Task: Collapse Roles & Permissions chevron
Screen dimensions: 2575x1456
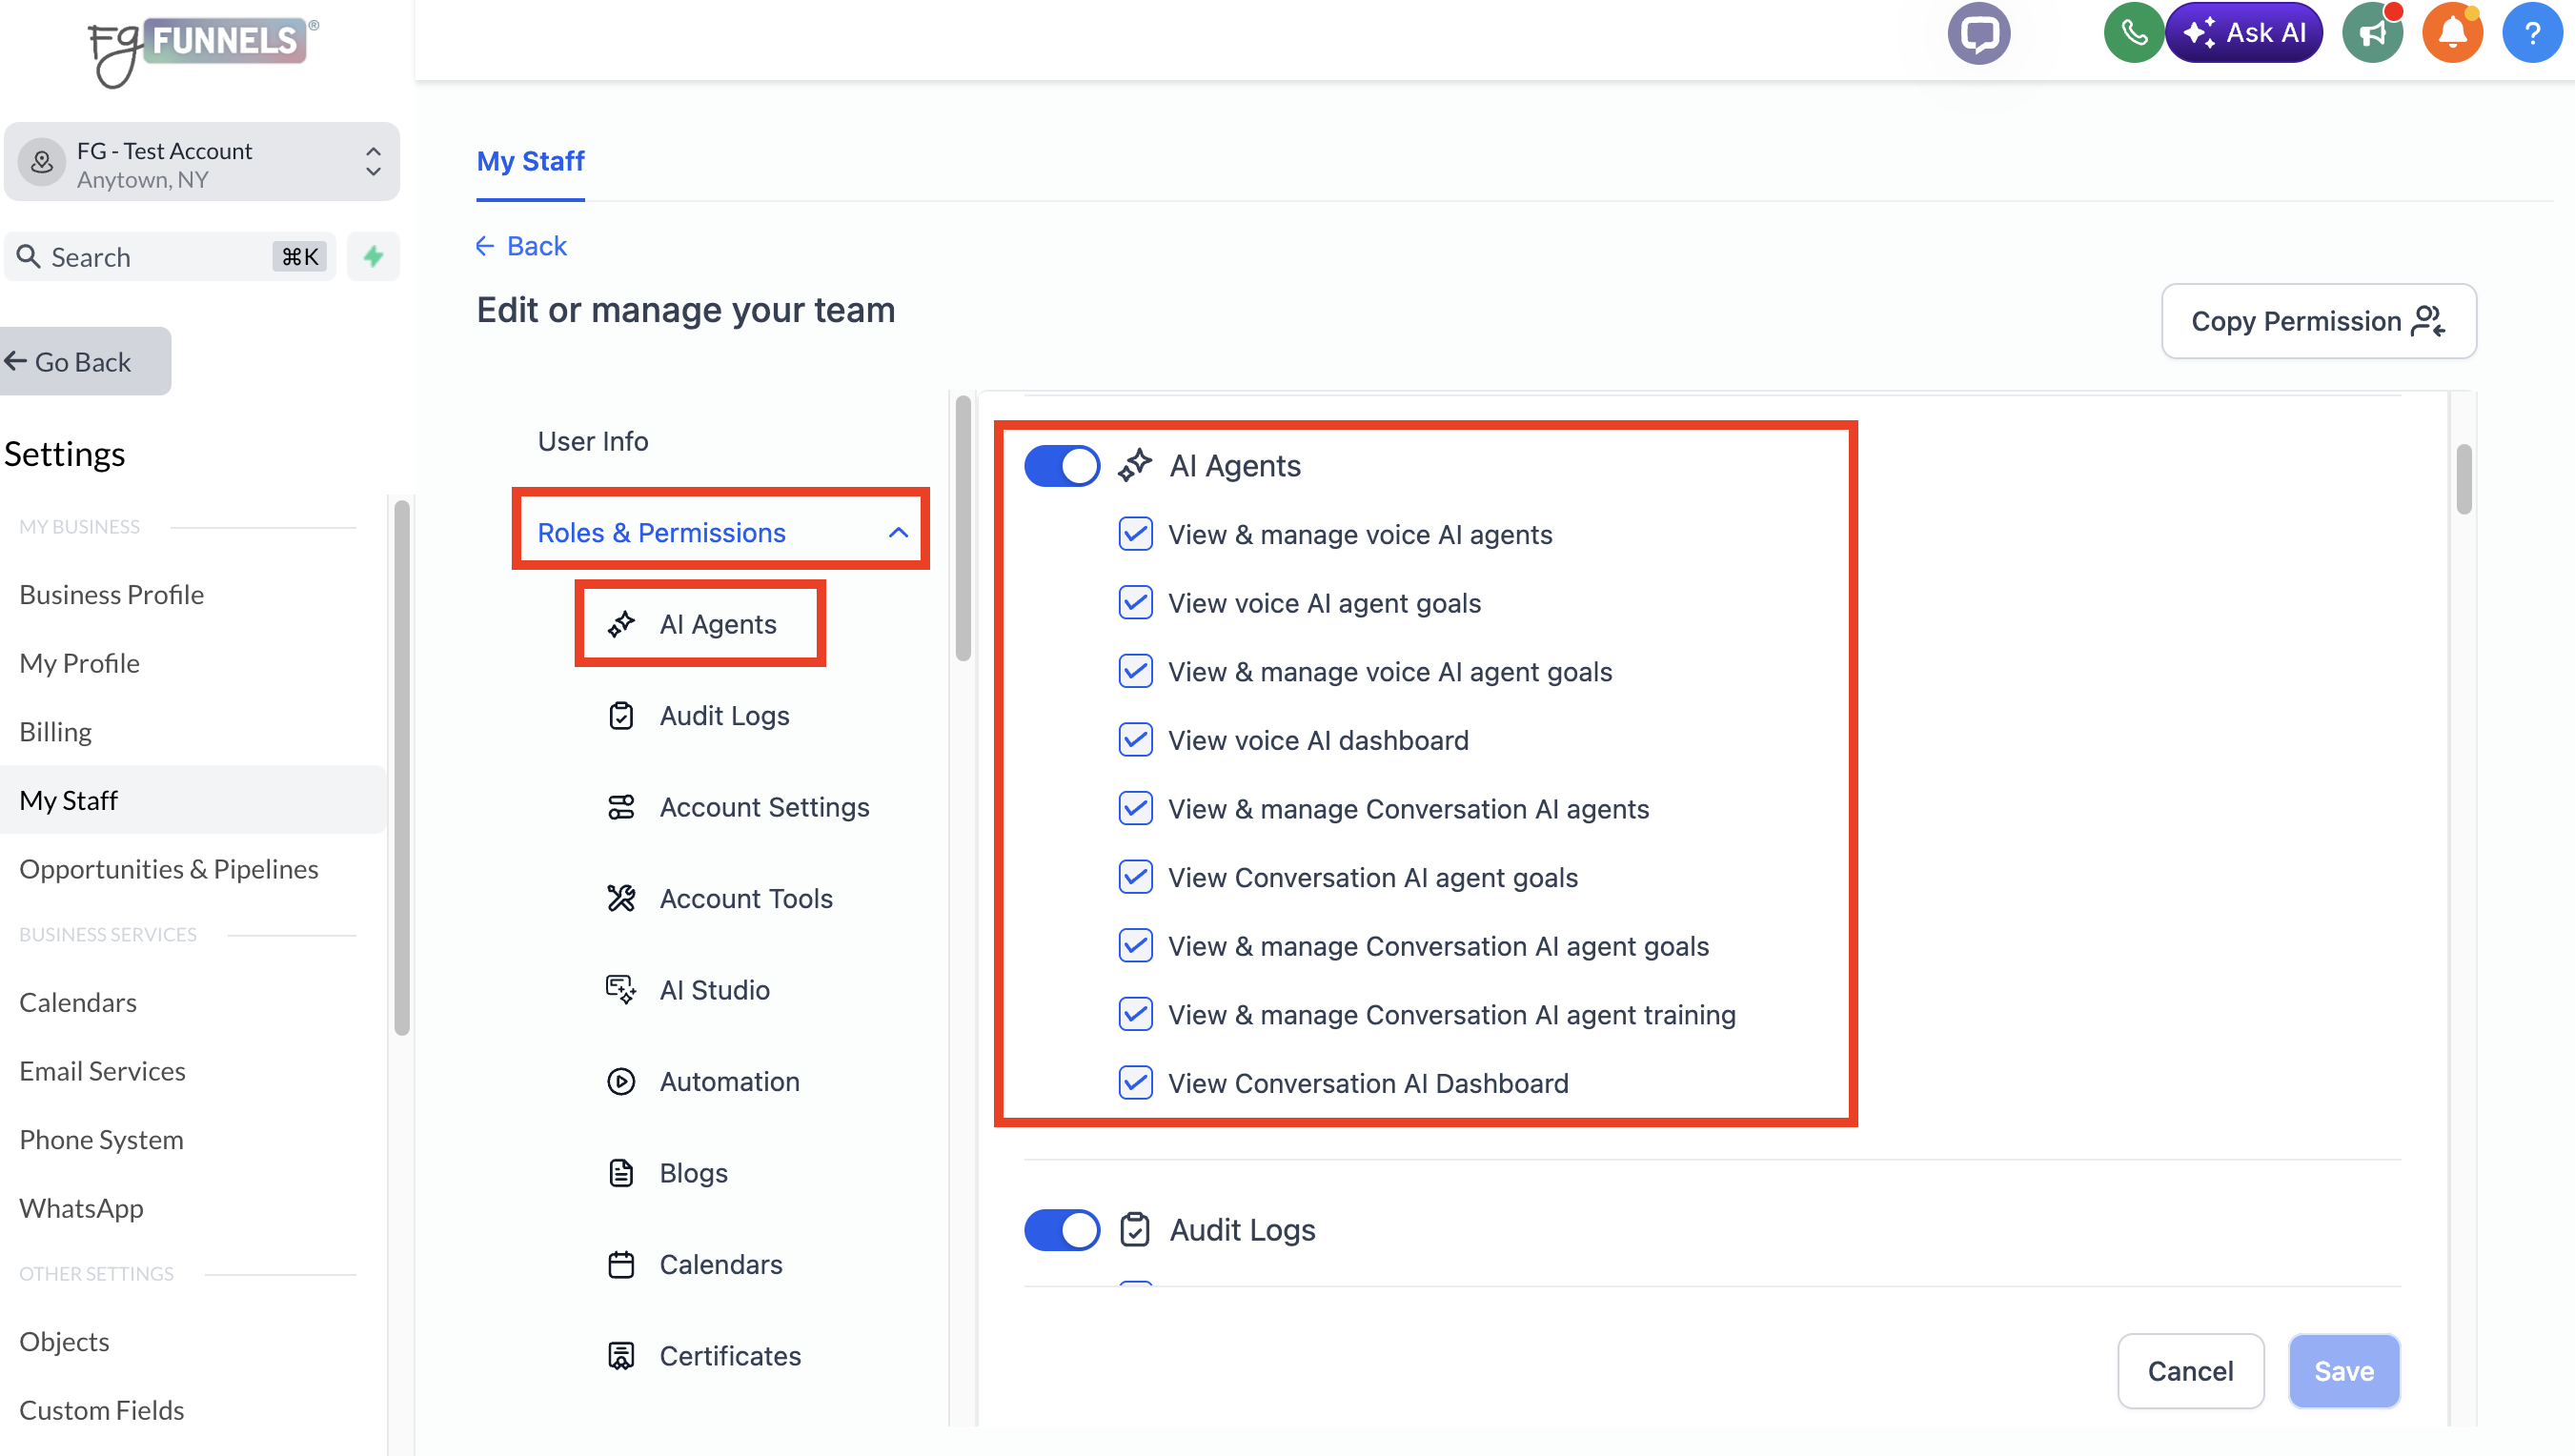Action: [898, 532]
